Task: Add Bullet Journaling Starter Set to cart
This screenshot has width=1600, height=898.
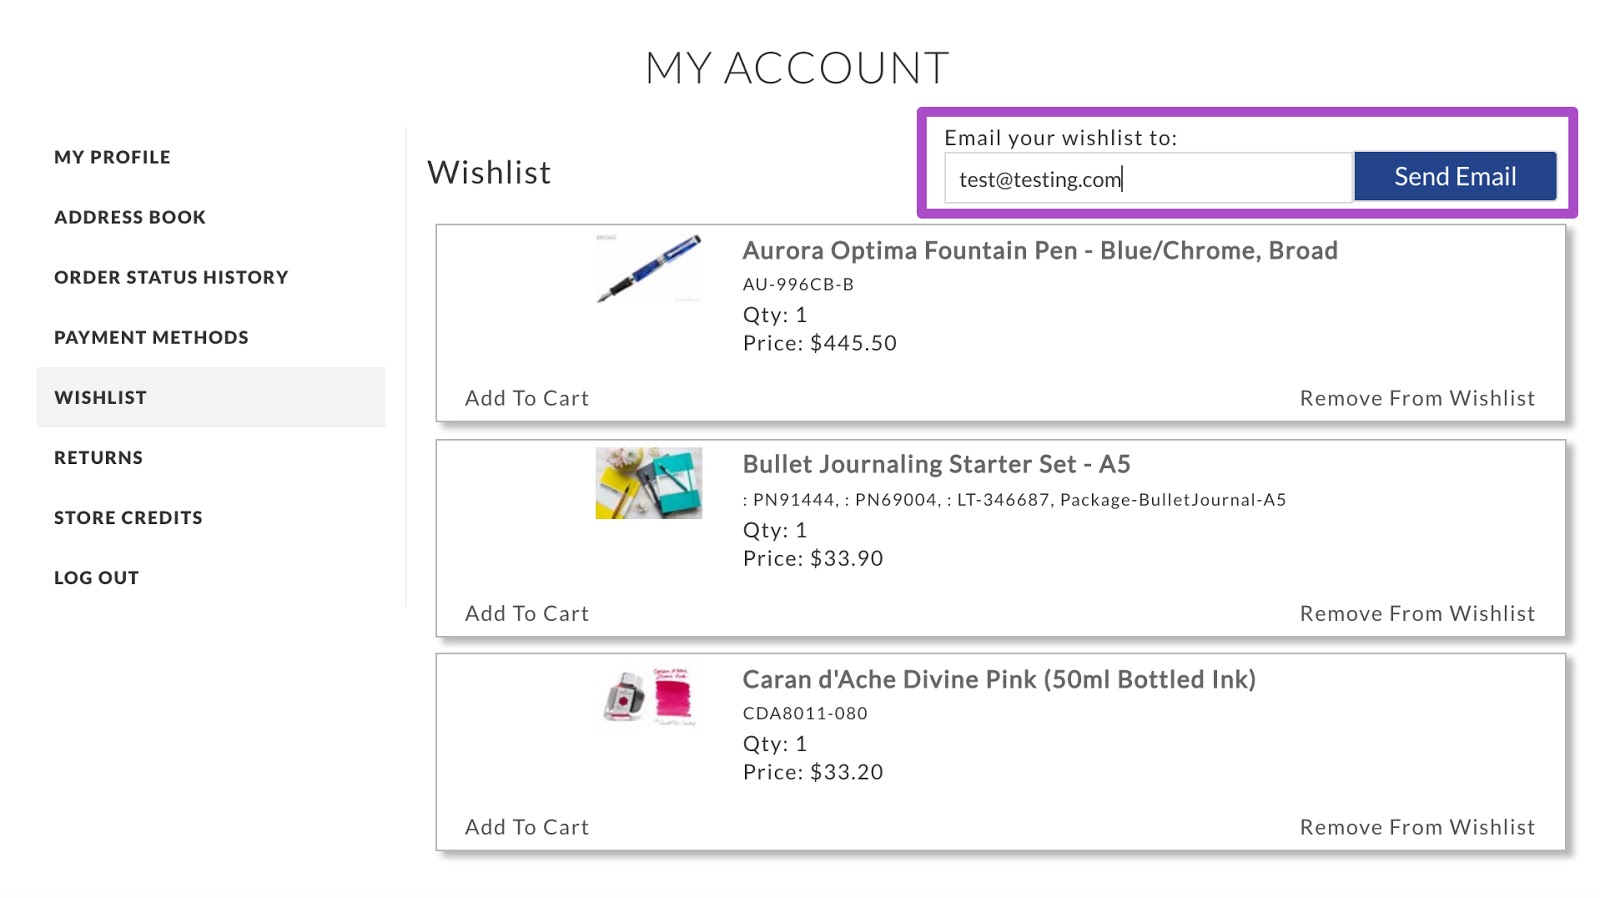Action: 527,613
